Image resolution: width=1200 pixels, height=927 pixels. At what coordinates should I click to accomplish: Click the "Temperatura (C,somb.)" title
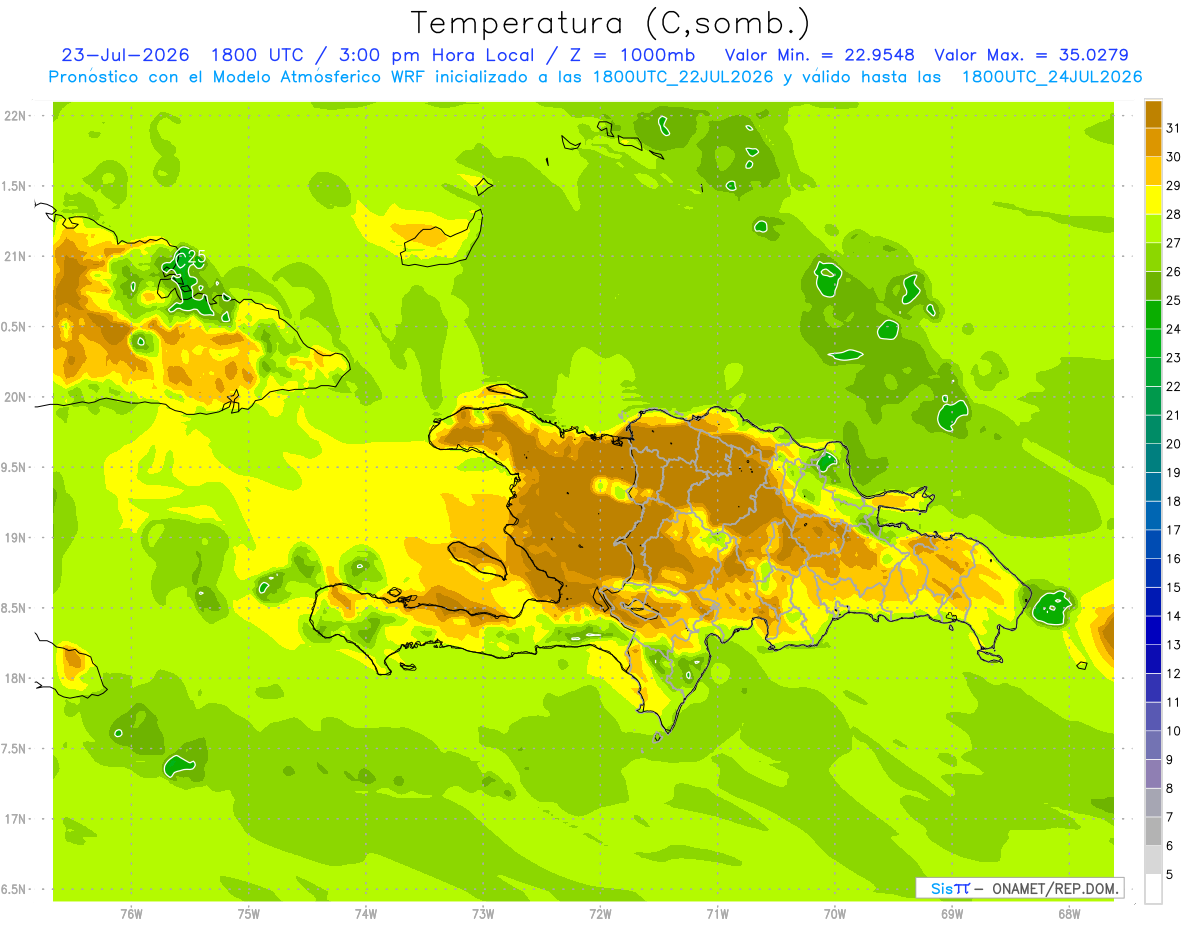pos(610,23)
